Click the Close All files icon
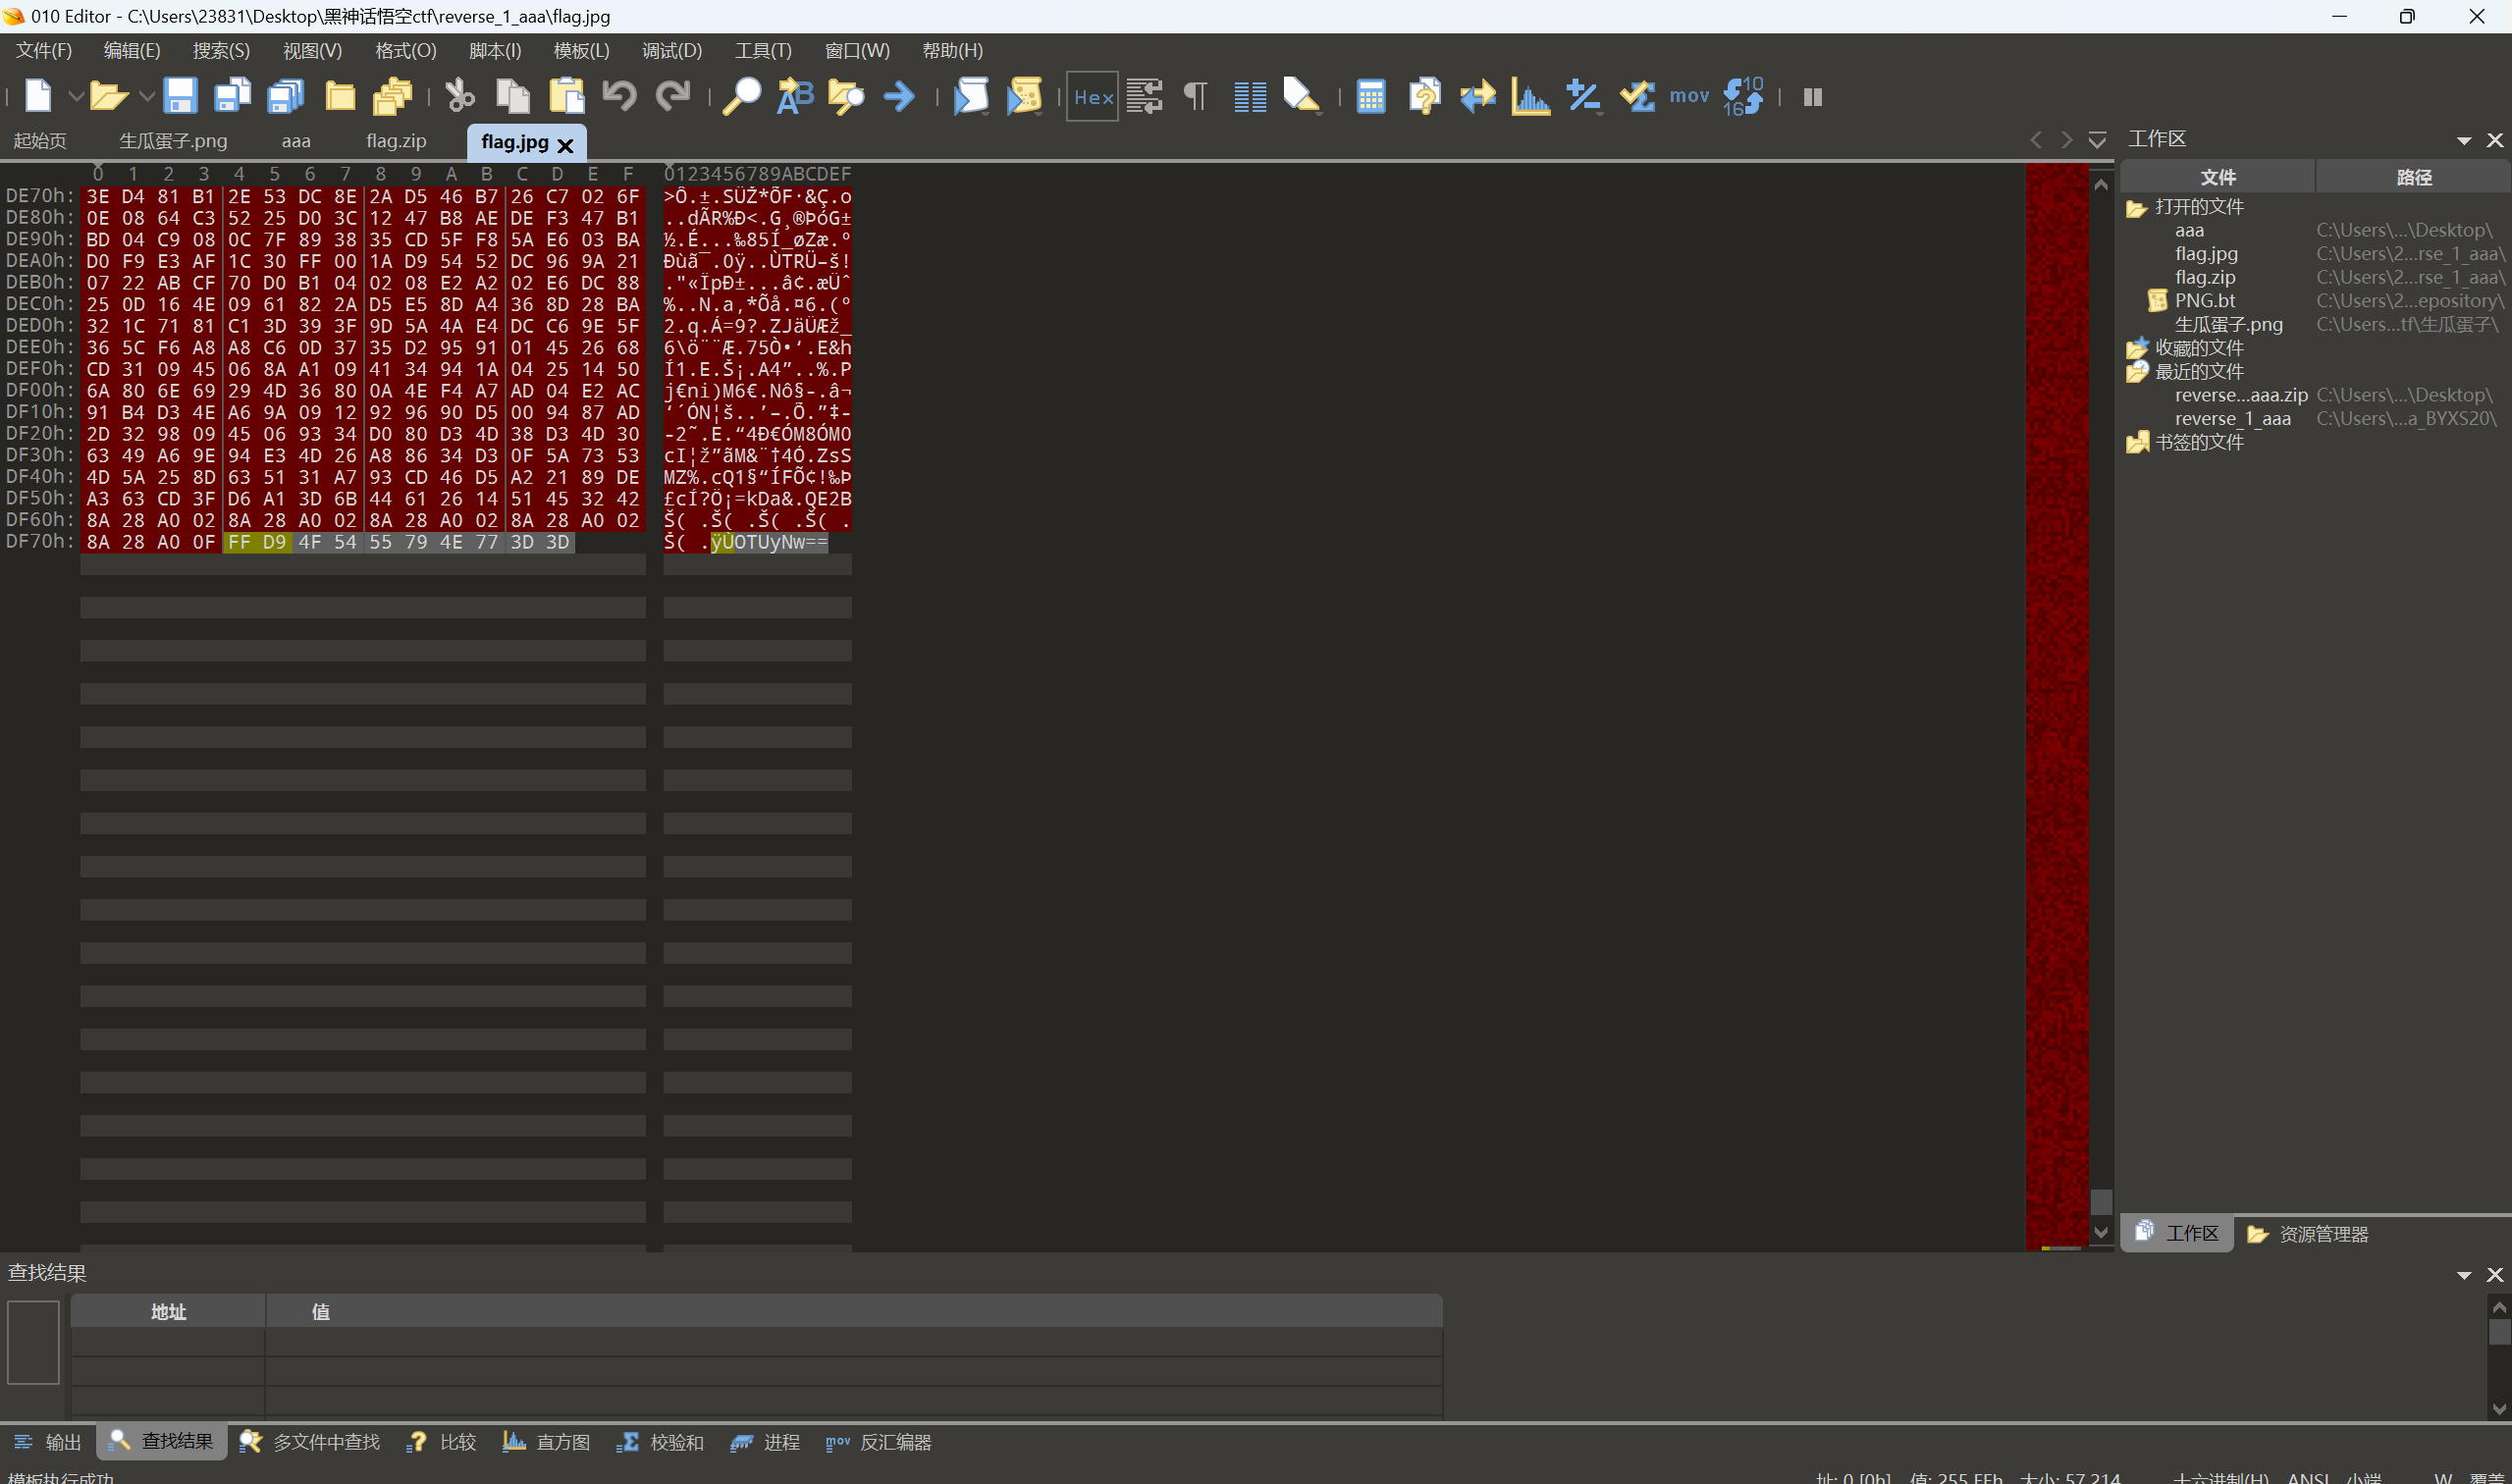 pyautogui.click(x=393, y=96)
